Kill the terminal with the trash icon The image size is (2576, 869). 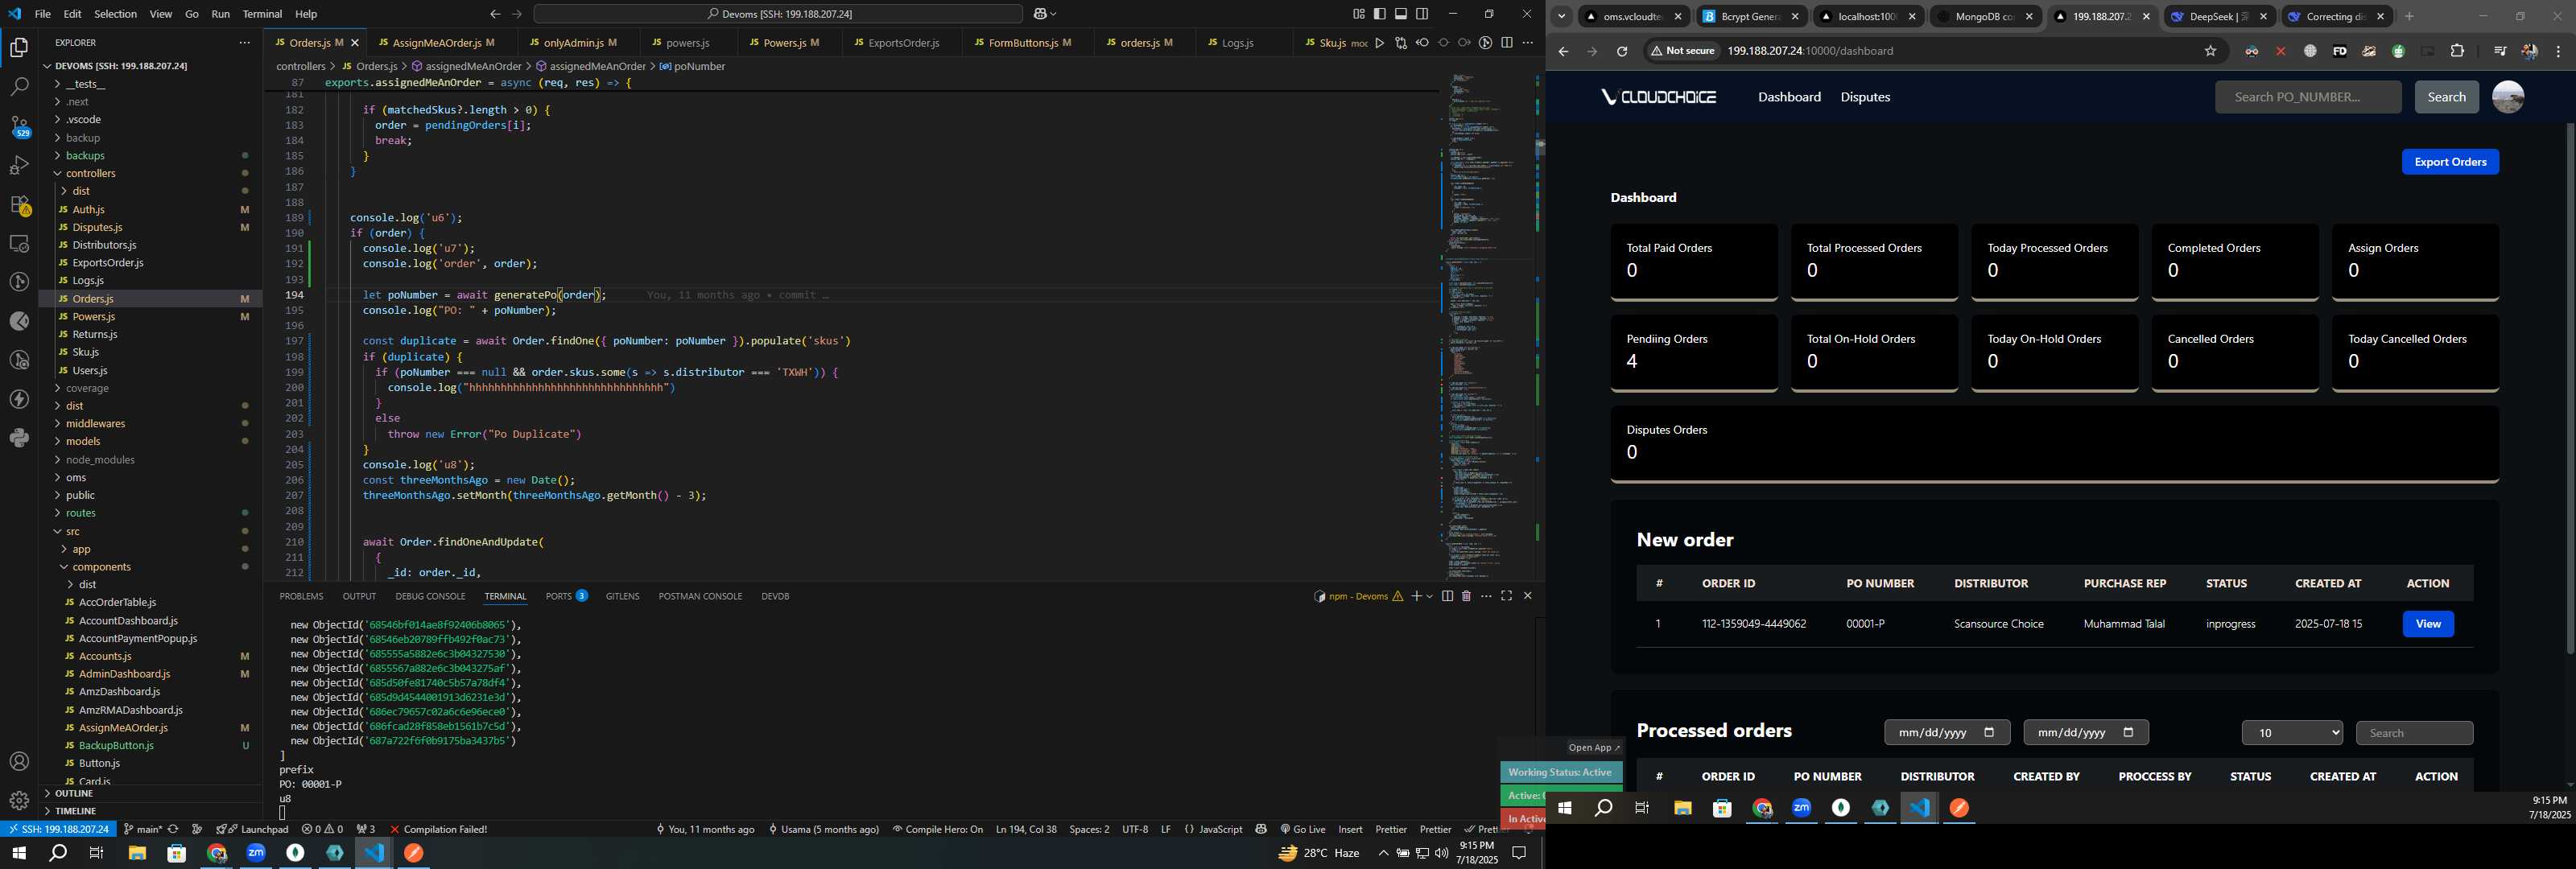[1466, 596]
